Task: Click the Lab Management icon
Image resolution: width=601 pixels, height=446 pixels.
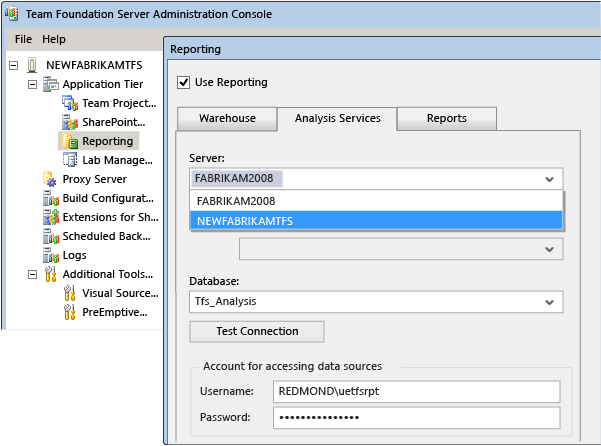Action: coord(70,160)
